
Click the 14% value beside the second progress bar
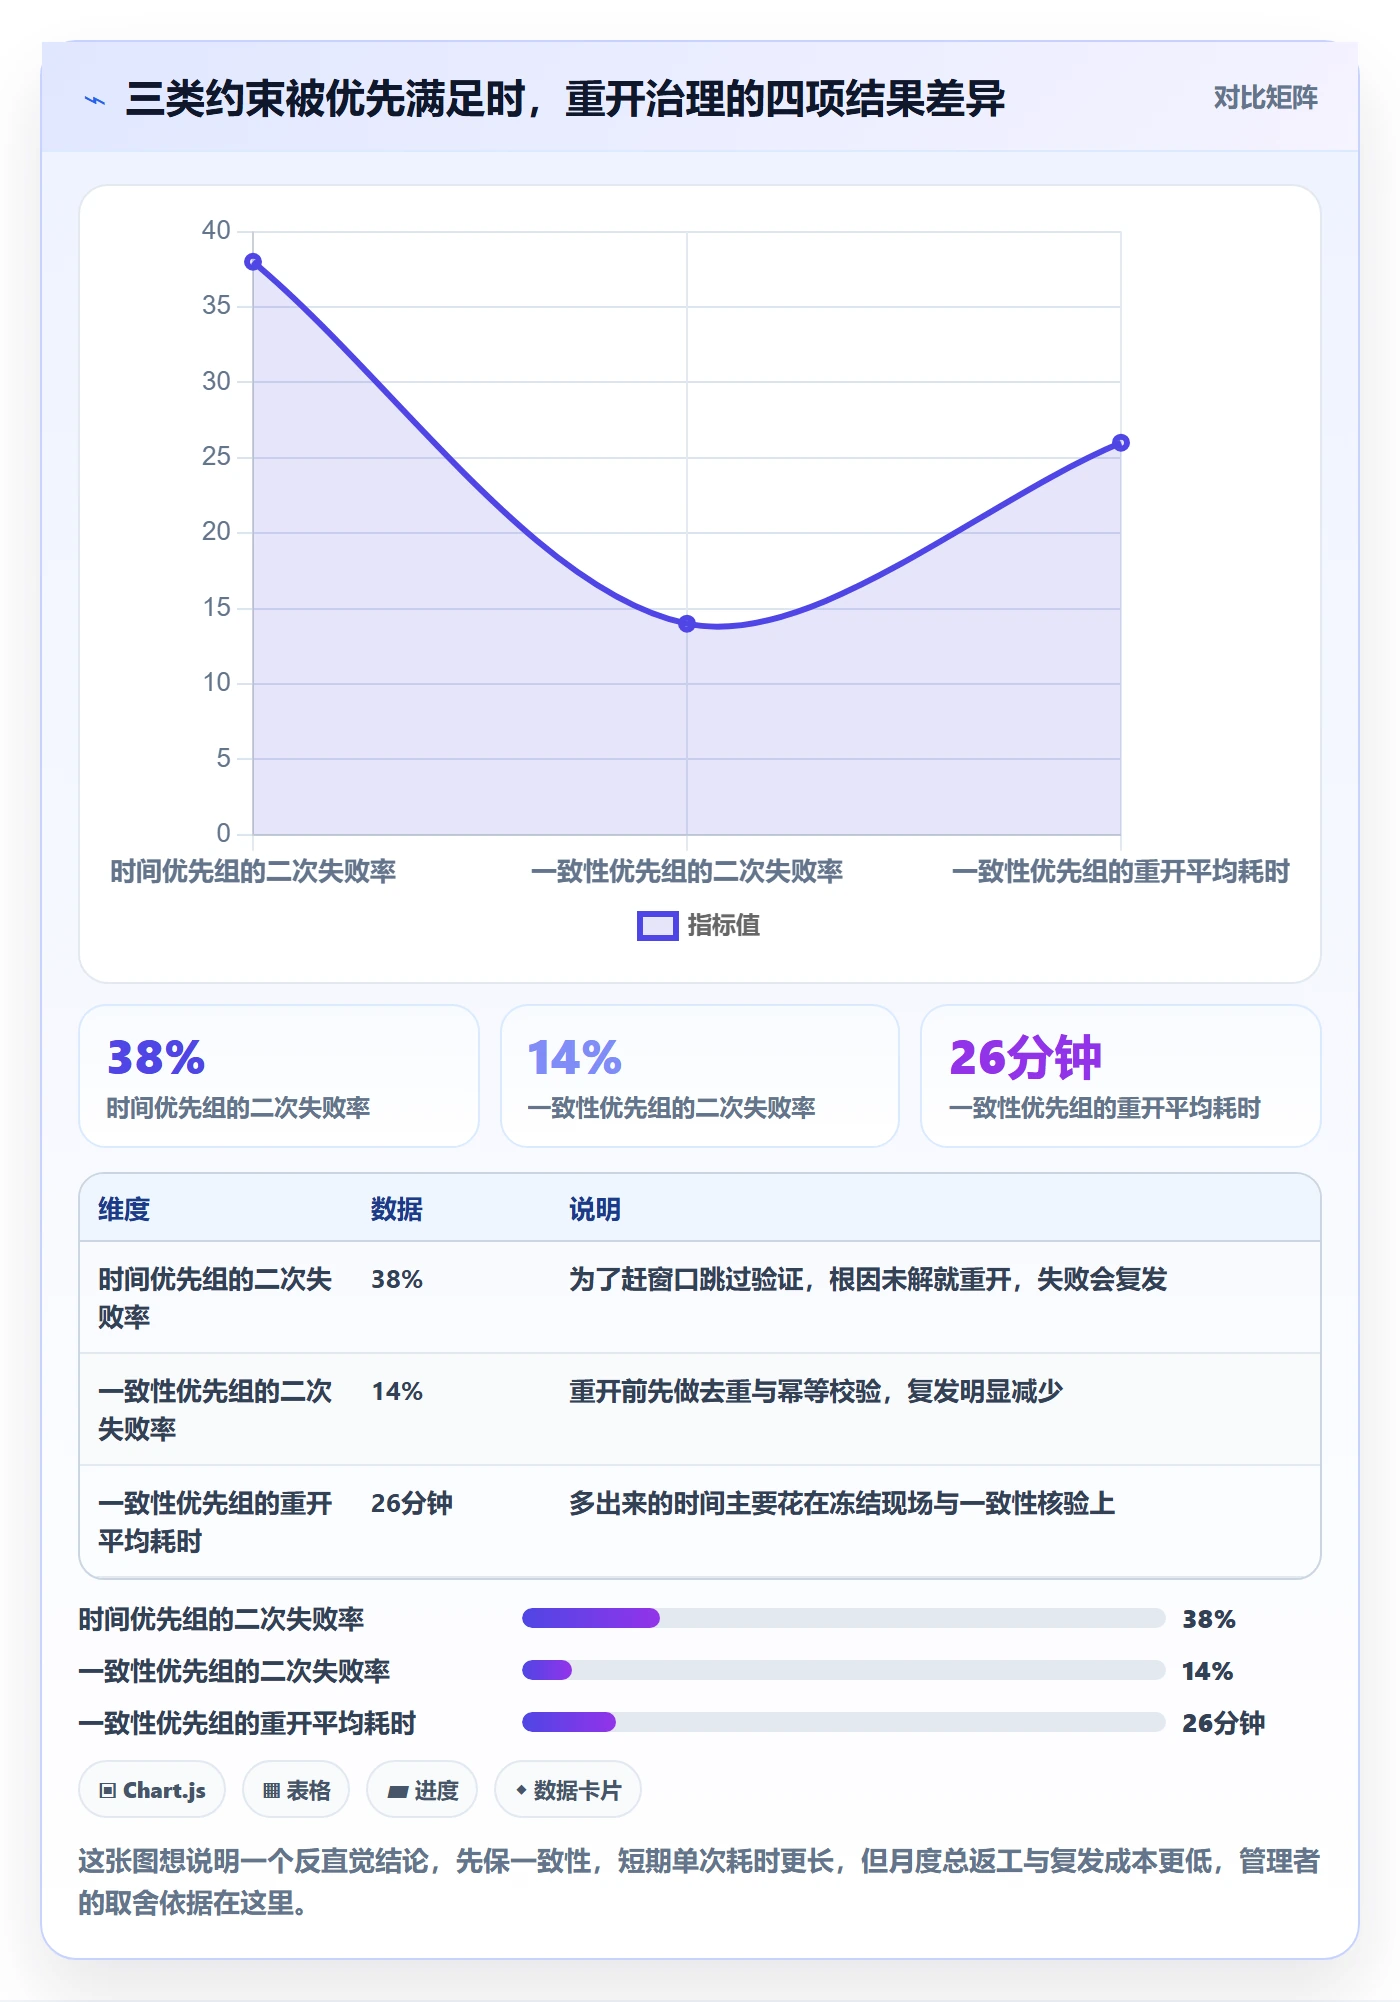tap(1208, 1671)
